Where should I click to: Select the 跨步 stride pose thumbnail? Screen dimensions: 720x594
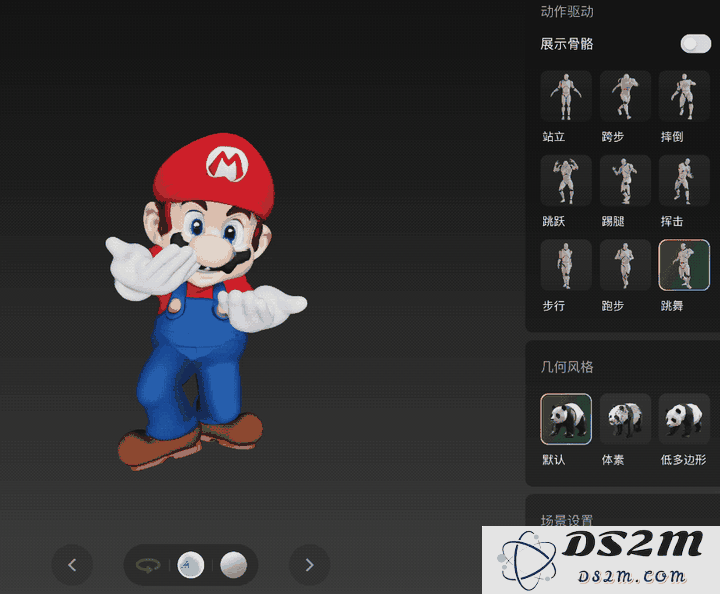[x=625, y=96]
